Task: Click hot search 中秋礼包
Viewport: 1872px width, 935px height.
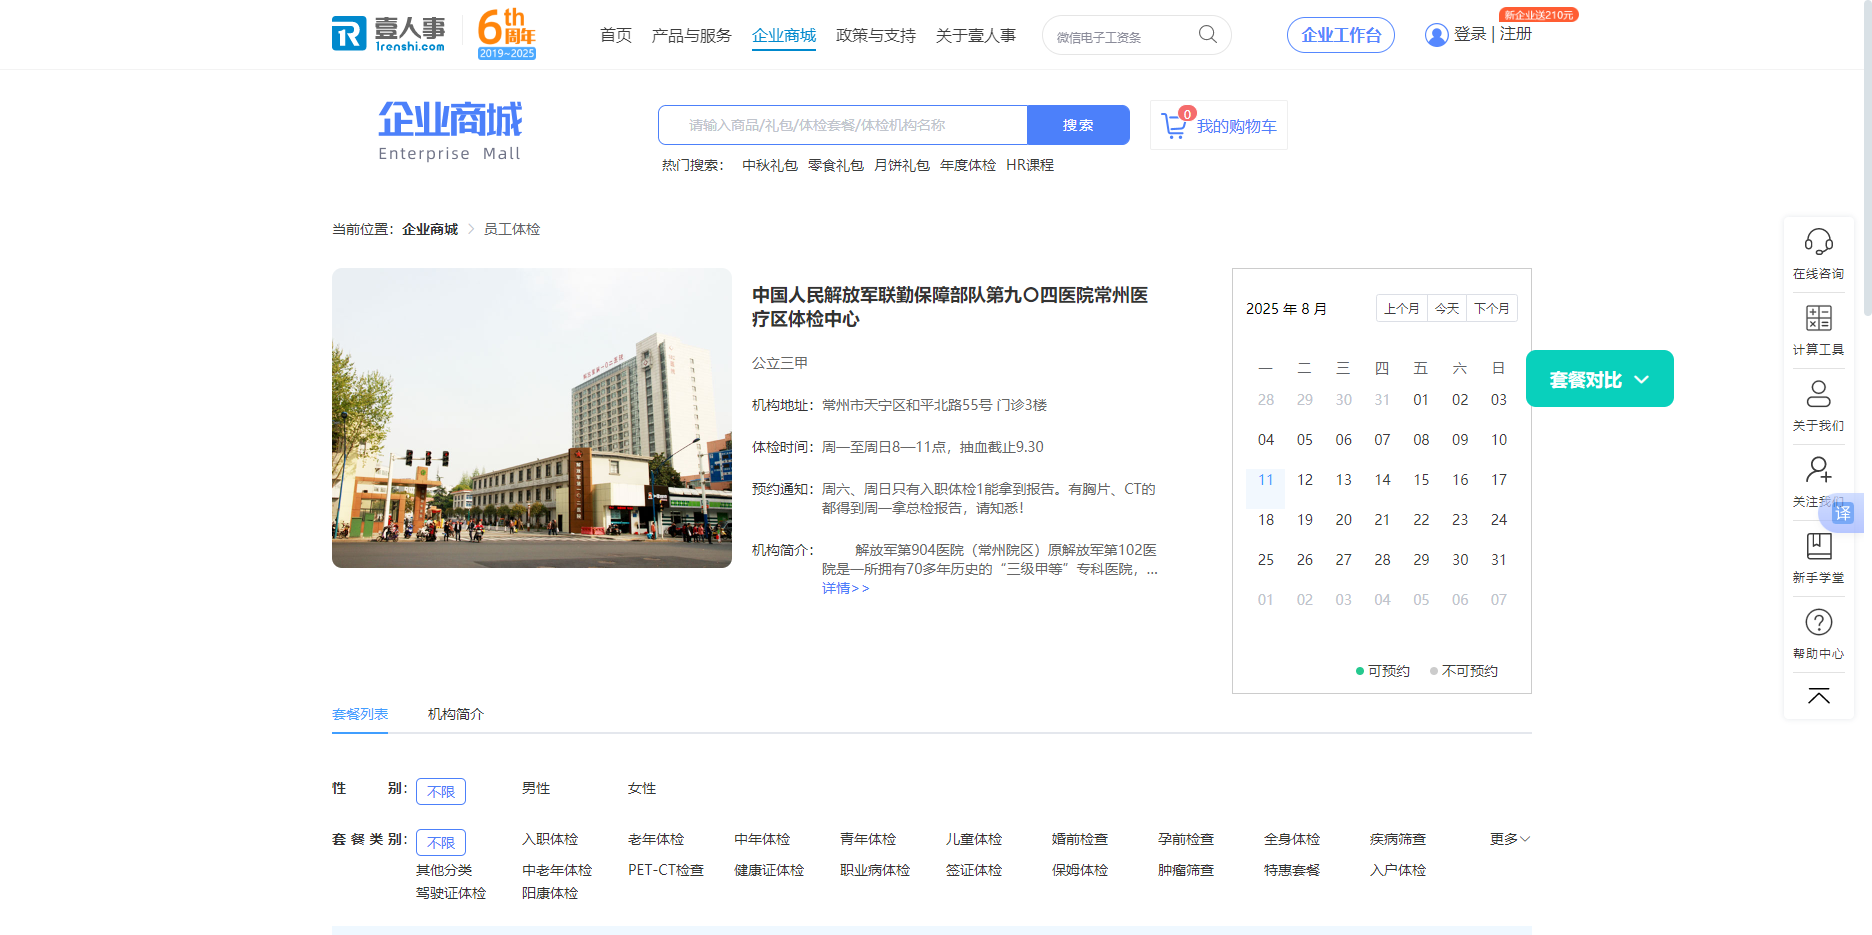Action: [x=770, y=165]
